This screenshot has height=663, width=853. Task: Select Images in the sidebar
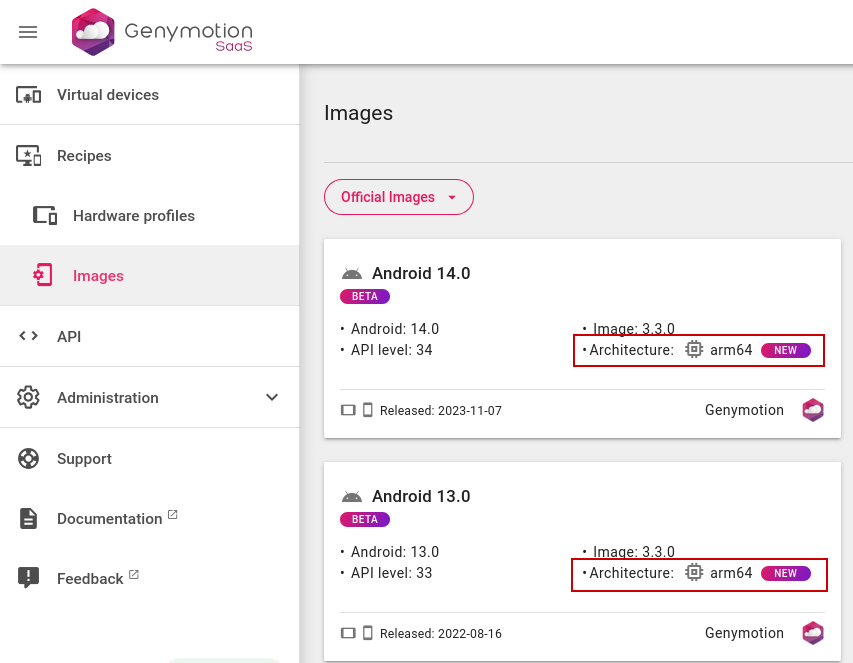(98, 276)
